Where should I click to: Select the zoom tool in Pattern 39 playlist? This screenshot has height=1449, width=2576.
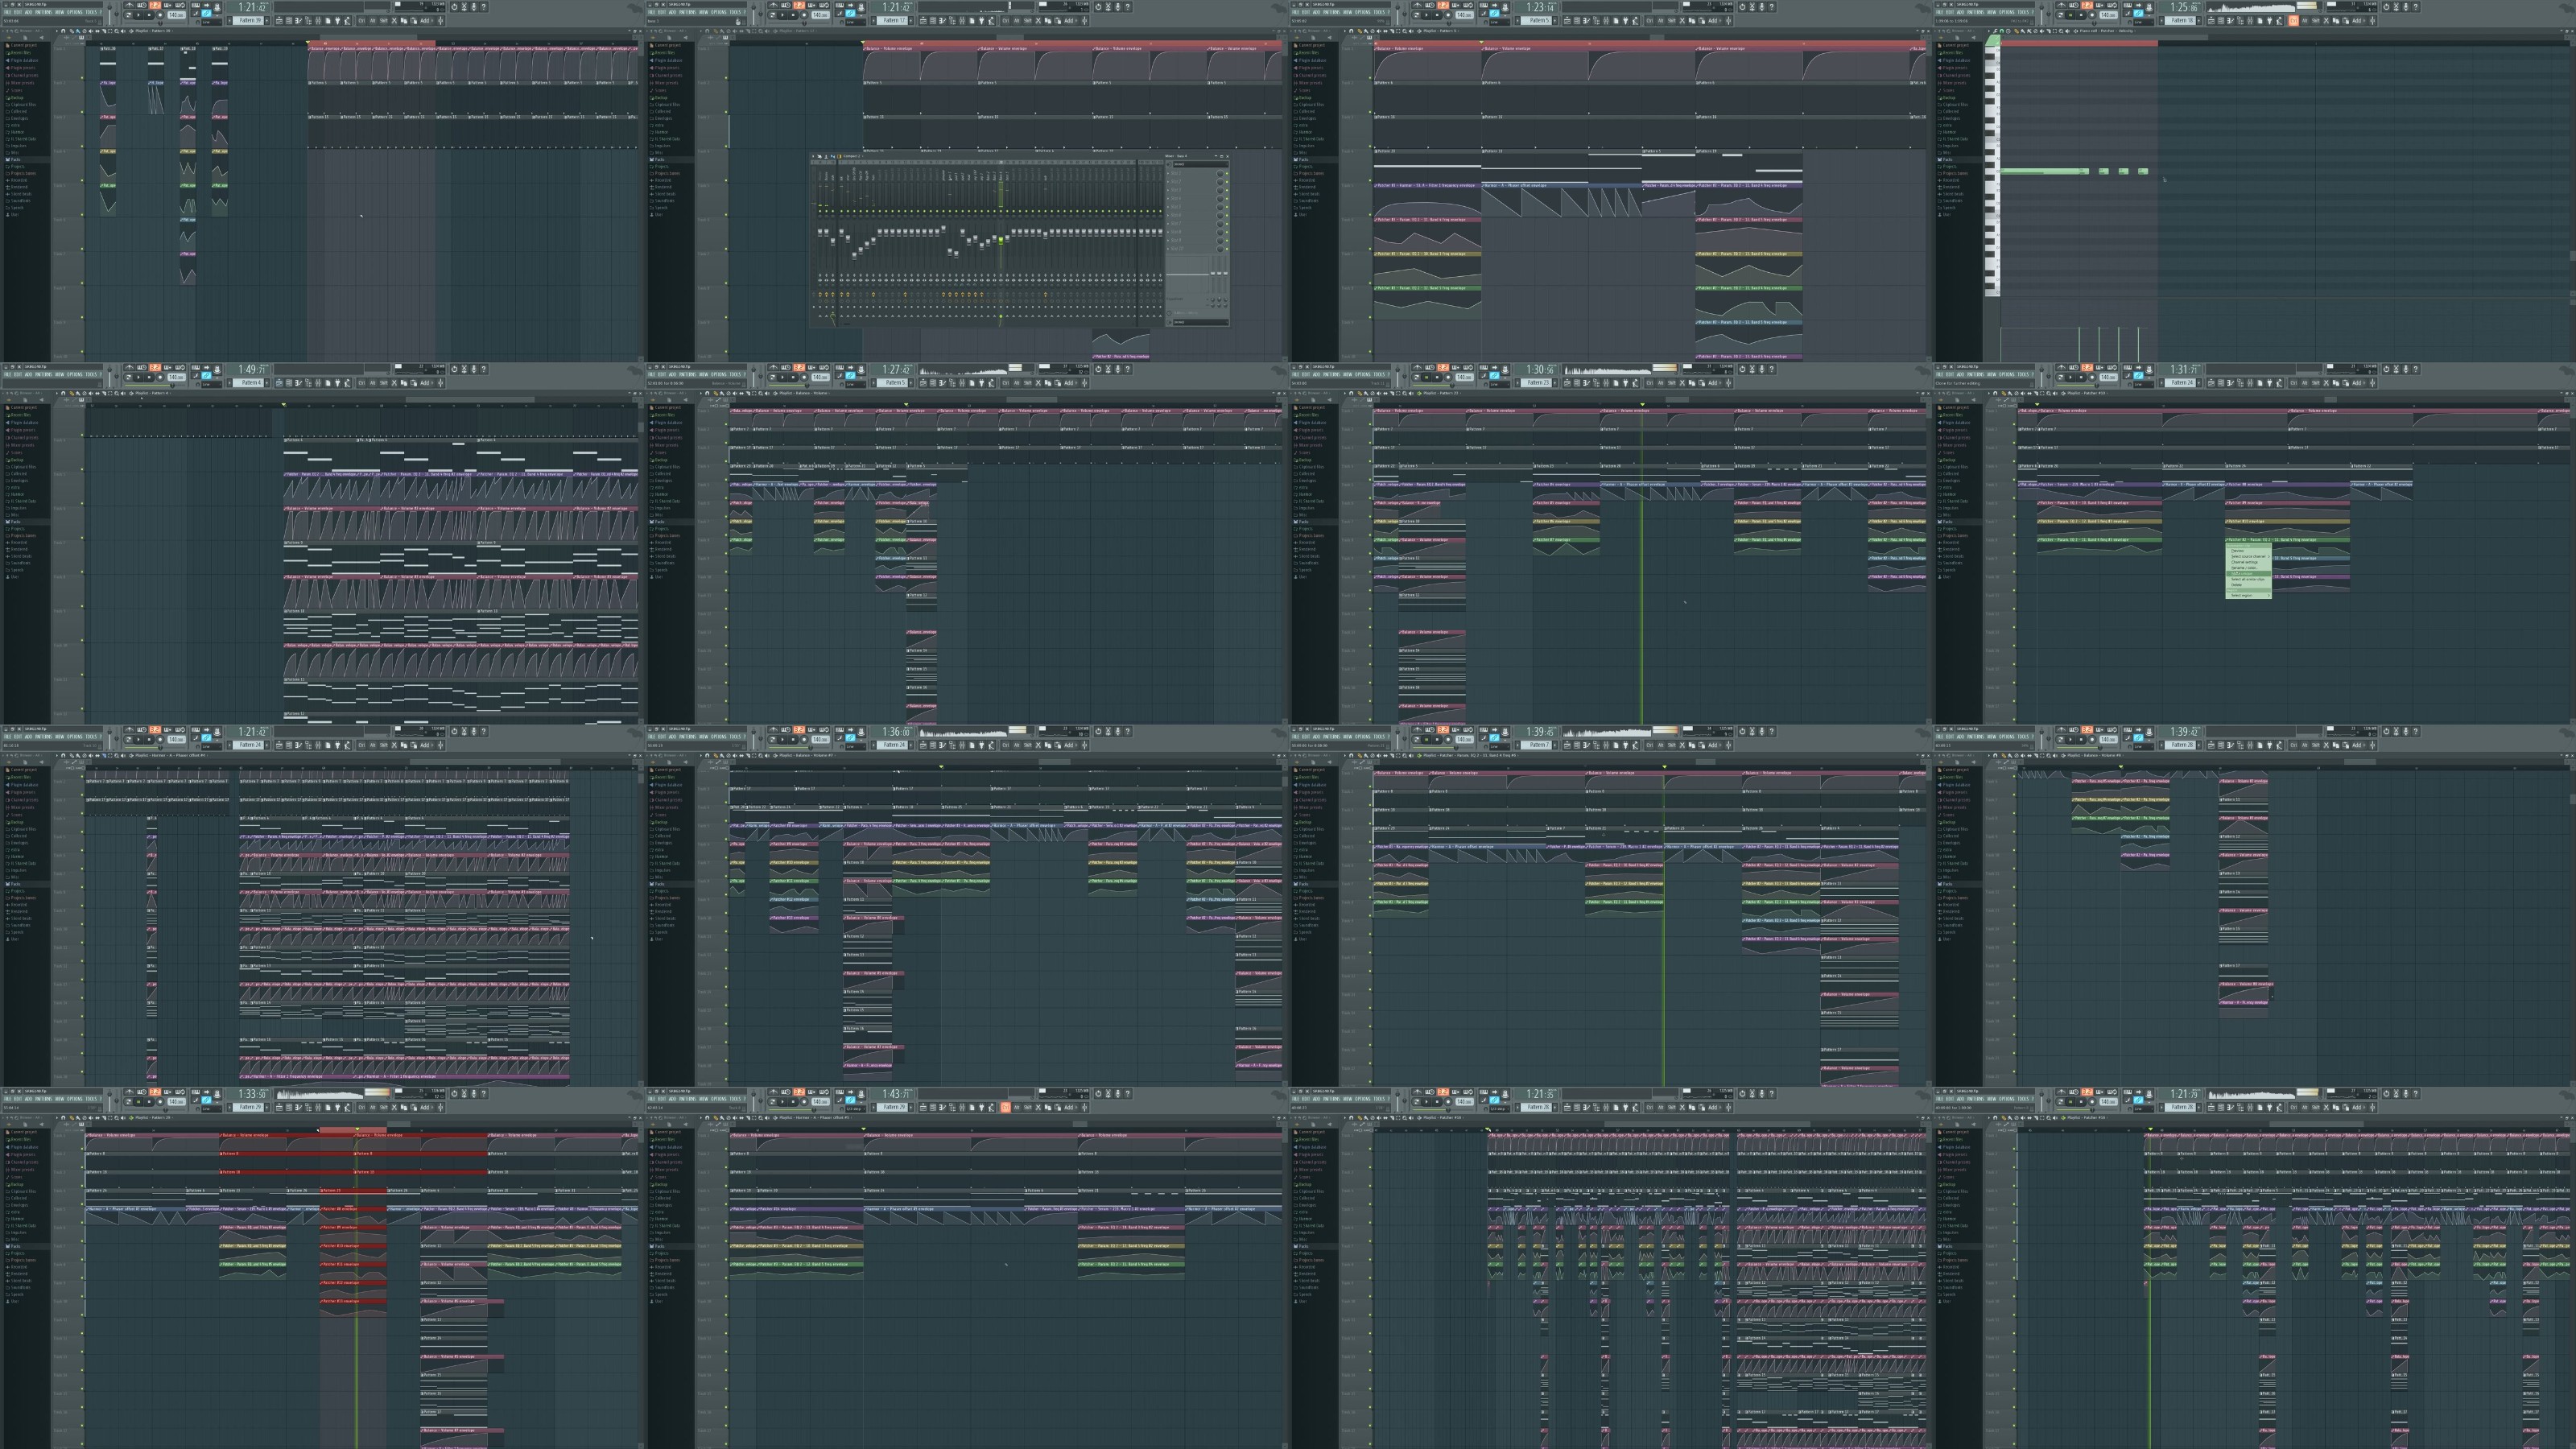coord(117,31)
